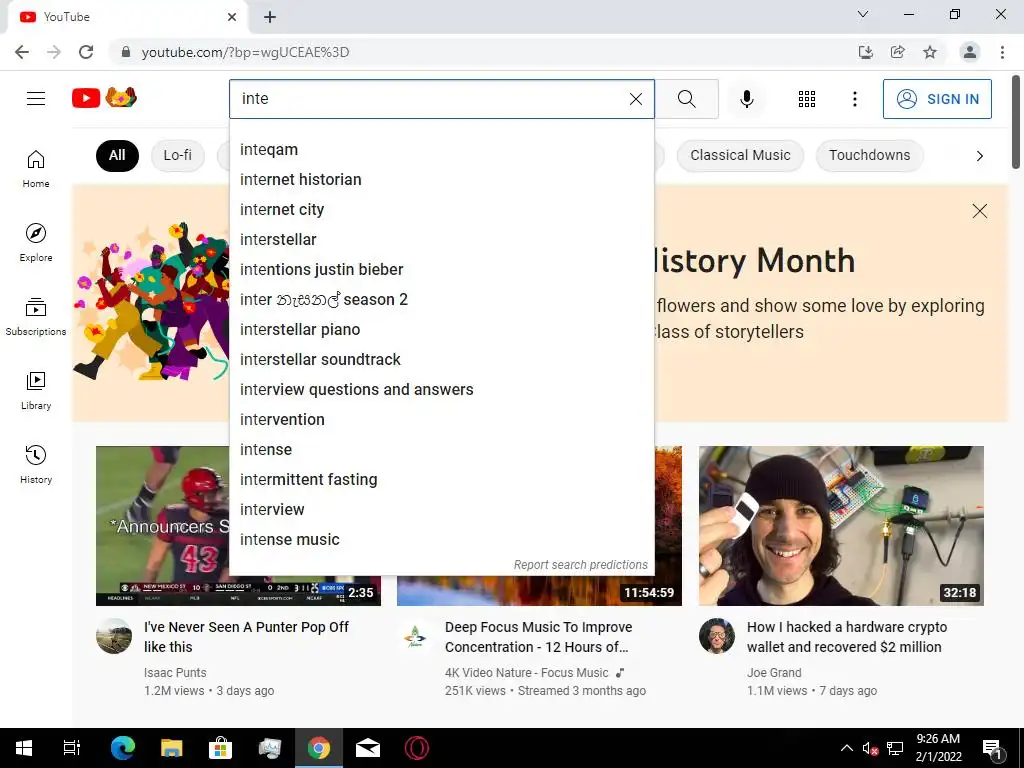
Task: Click Isaac Punts channel avatar
Action: pyautogui.click(x=114, y=636)
